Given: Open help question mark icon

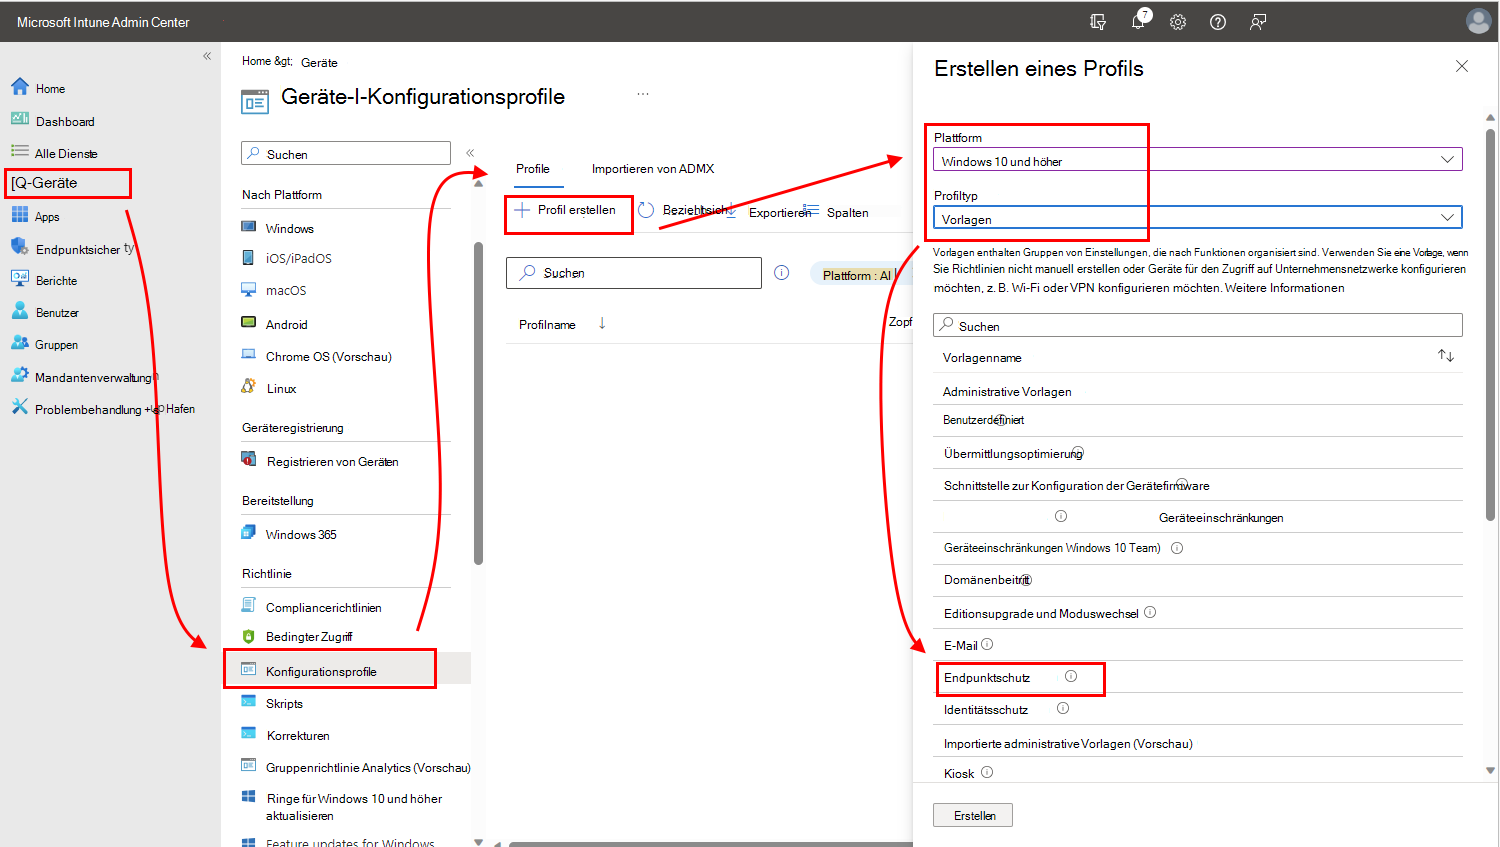Looking at the screenshot, I should point(1218,22).
